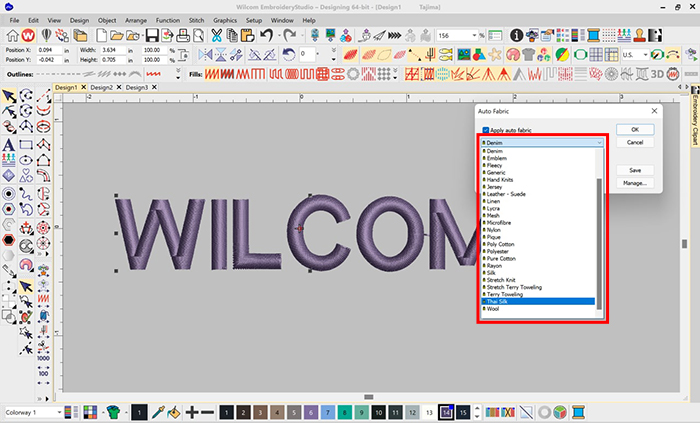Click the eyedropper color pick icon
The height and width of the screenshot is (423, 700).
[x=158, y=412]
